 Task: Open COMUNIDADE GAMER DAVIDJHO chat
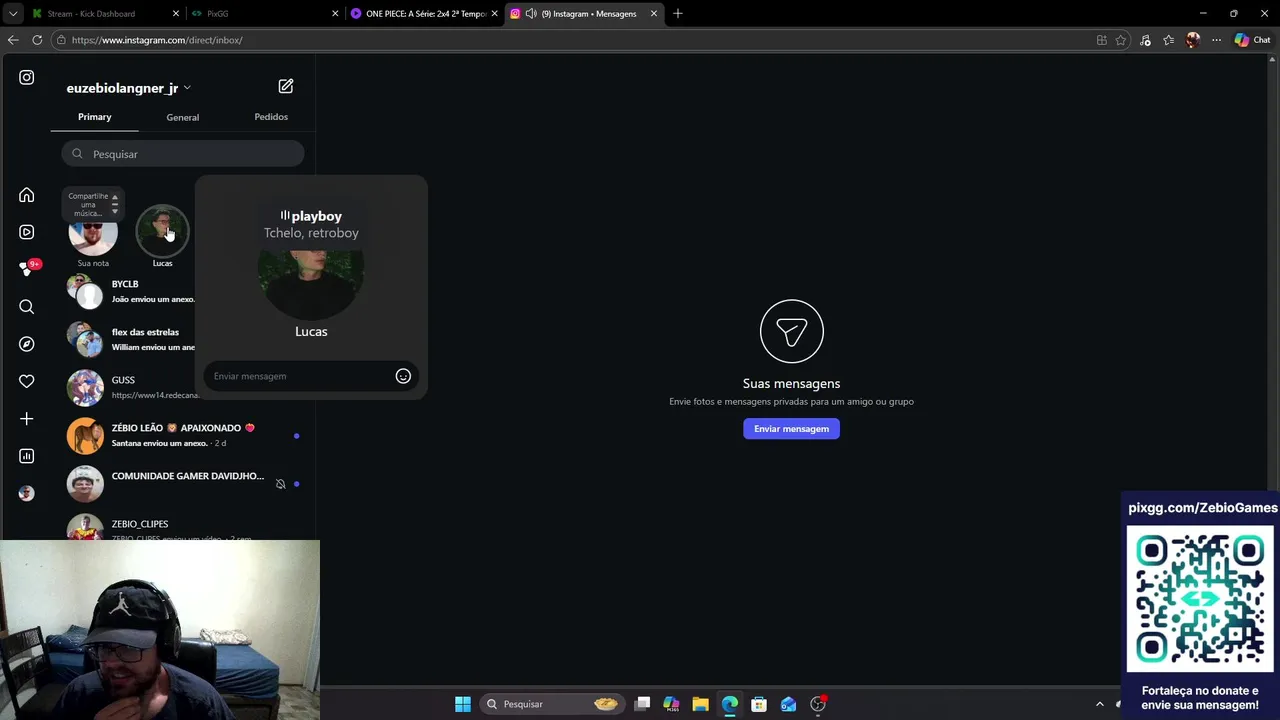(183, 483)
